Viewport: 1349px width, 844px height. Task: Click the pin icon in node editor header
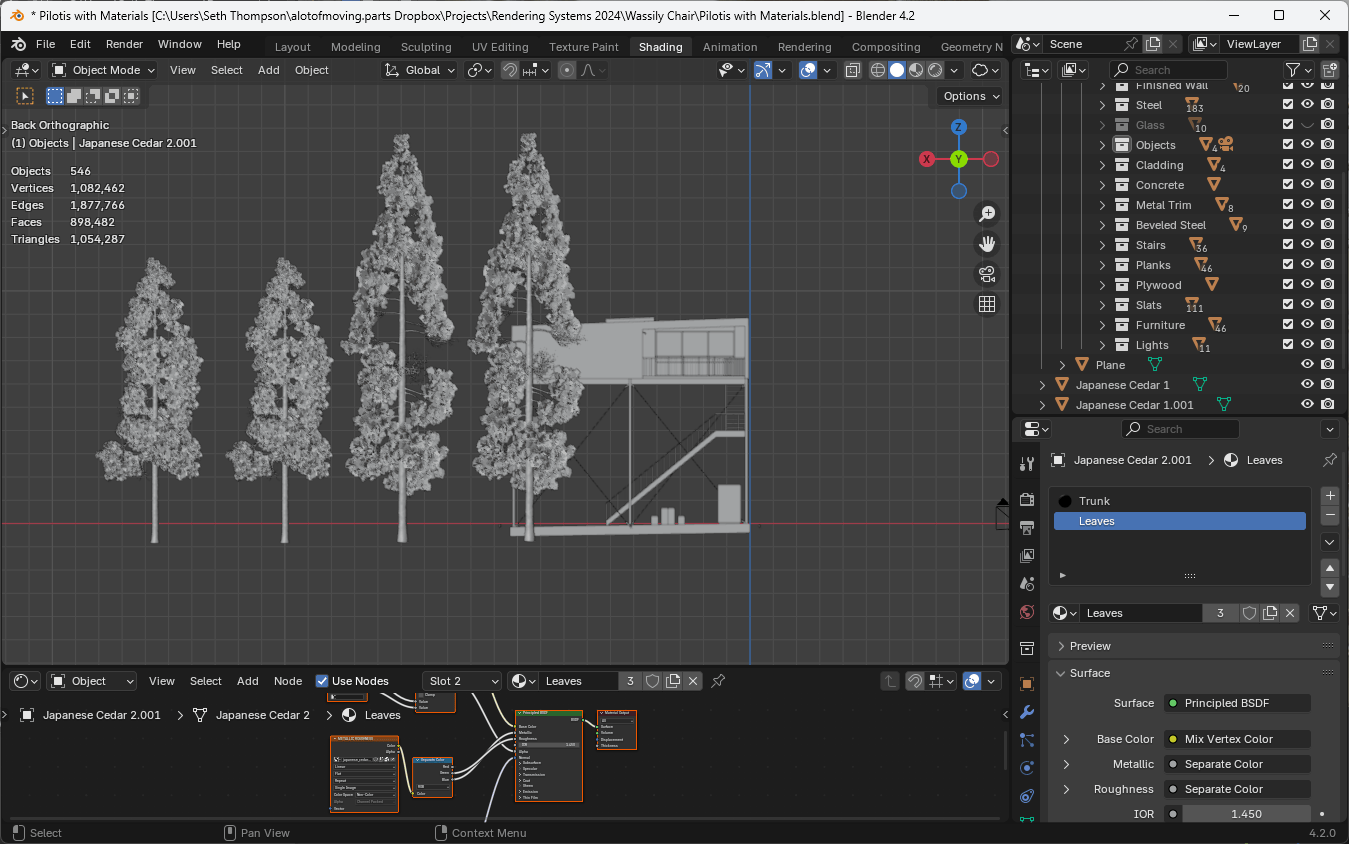(x=717, y=681)
